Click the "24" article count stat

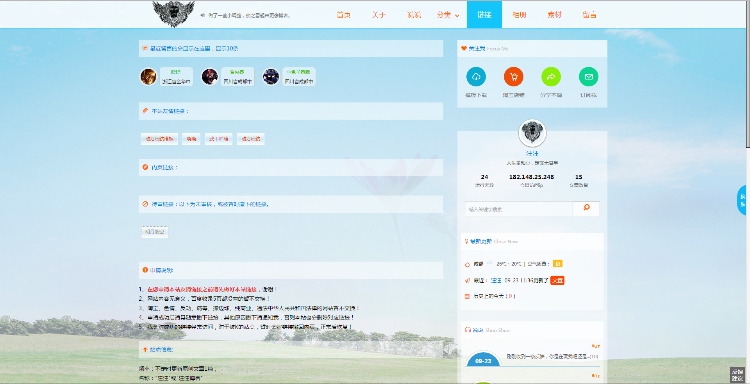tap(484, 177)
